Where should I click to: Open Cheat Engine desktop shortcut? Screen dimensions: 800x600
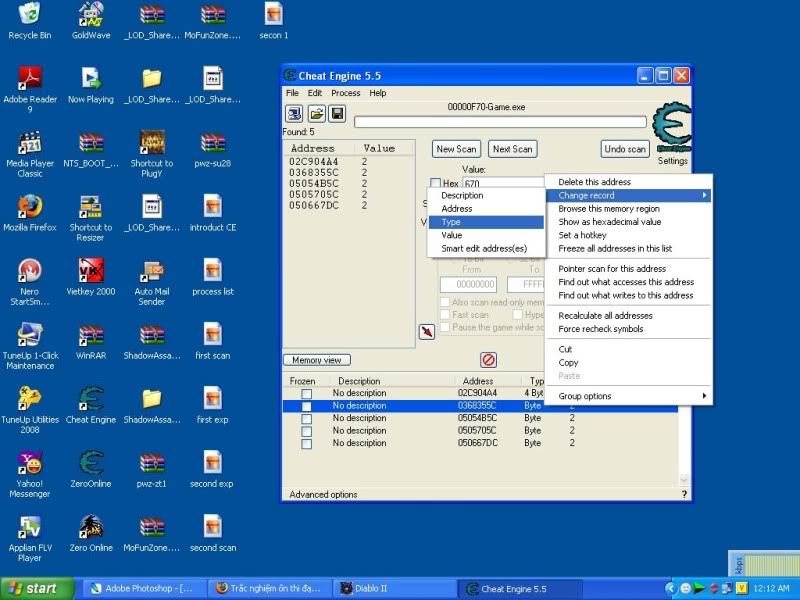91,406
